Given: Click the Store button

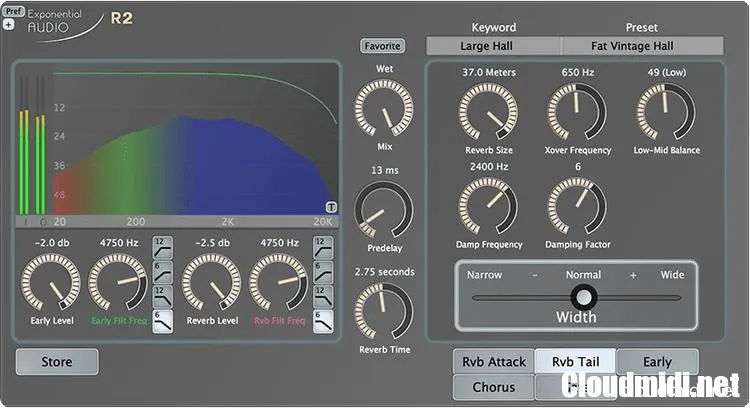Looking at the screenshot, I should point(57,362).
